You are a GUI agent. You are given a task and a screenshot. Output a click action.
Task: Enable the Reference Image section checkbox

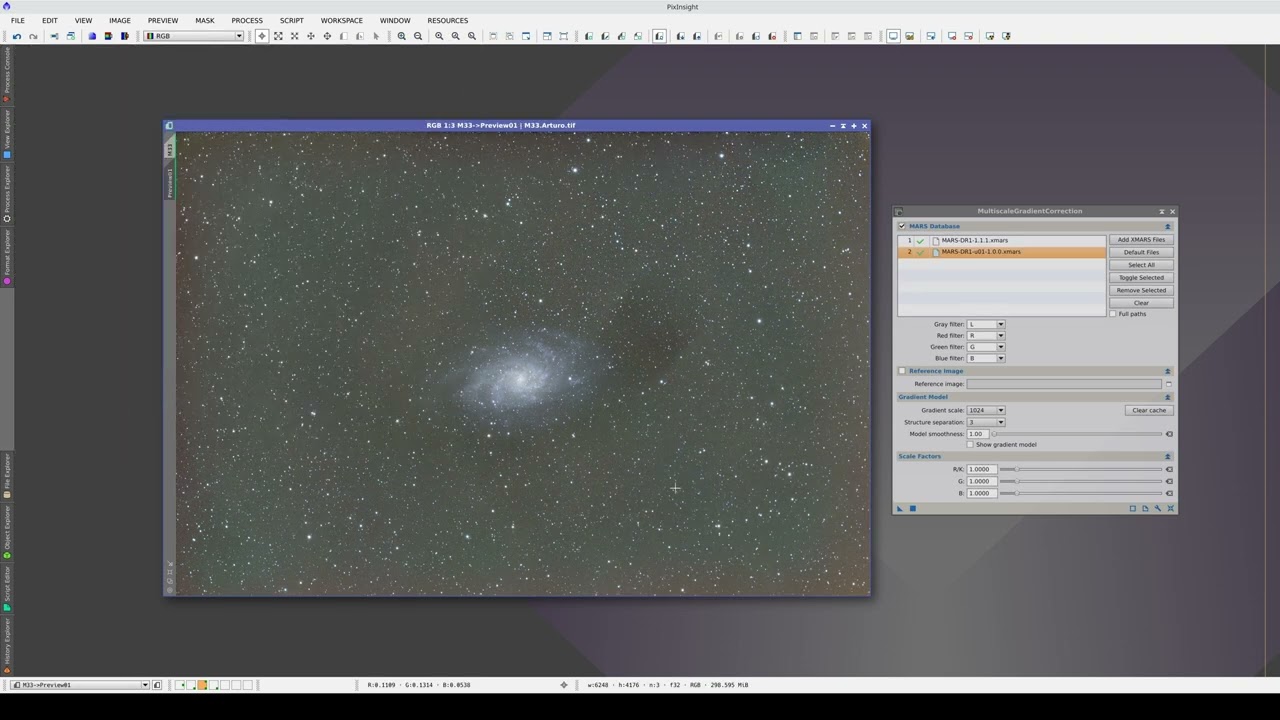[902, 371]
